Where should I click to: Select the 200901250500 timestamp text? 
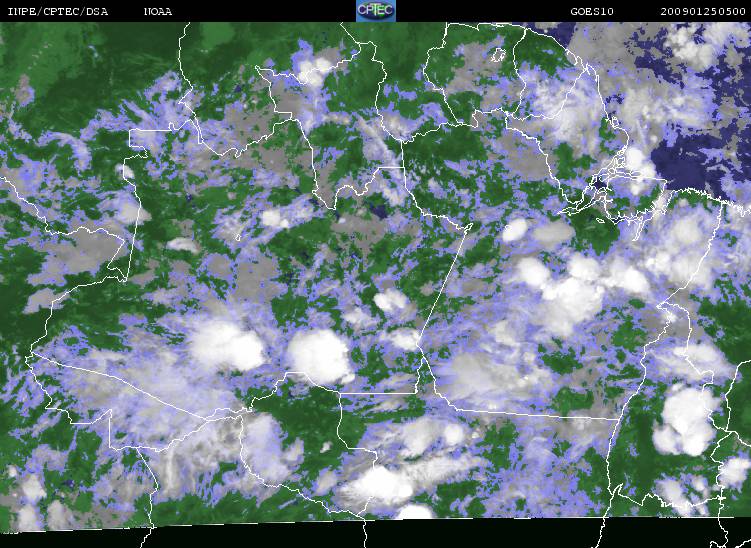point(703,11)
